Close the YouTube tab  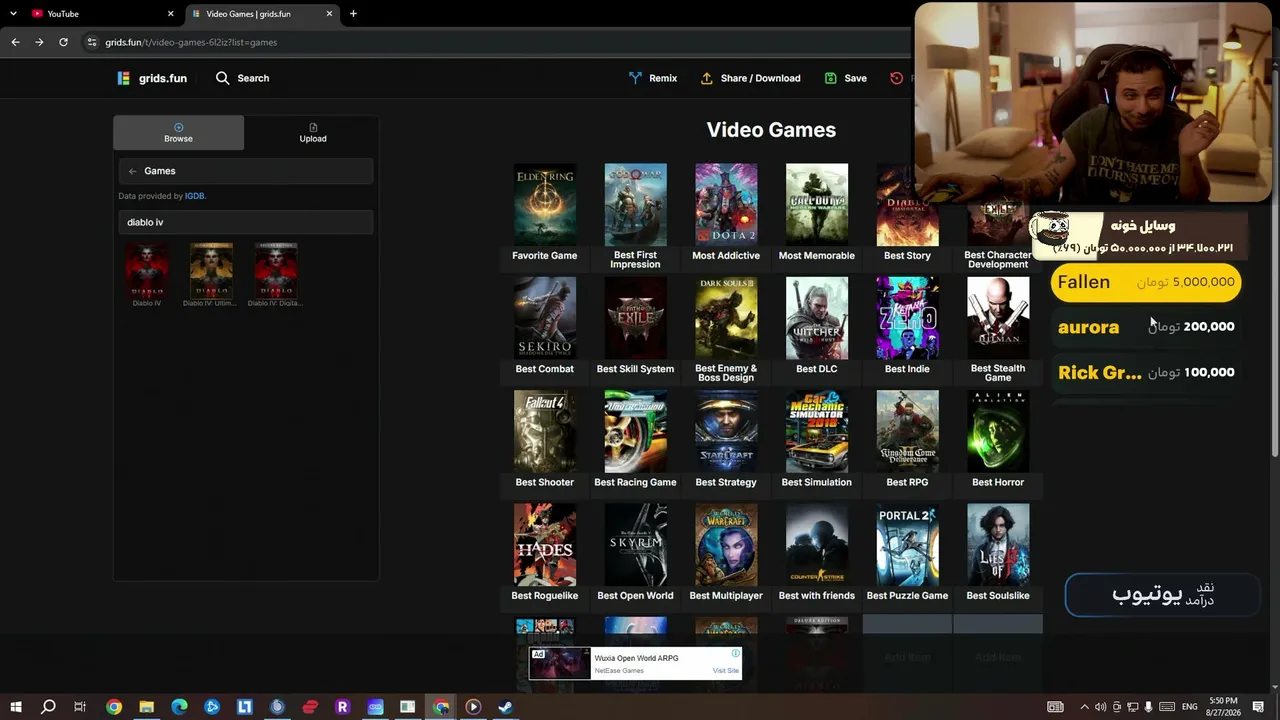(171, 14)
